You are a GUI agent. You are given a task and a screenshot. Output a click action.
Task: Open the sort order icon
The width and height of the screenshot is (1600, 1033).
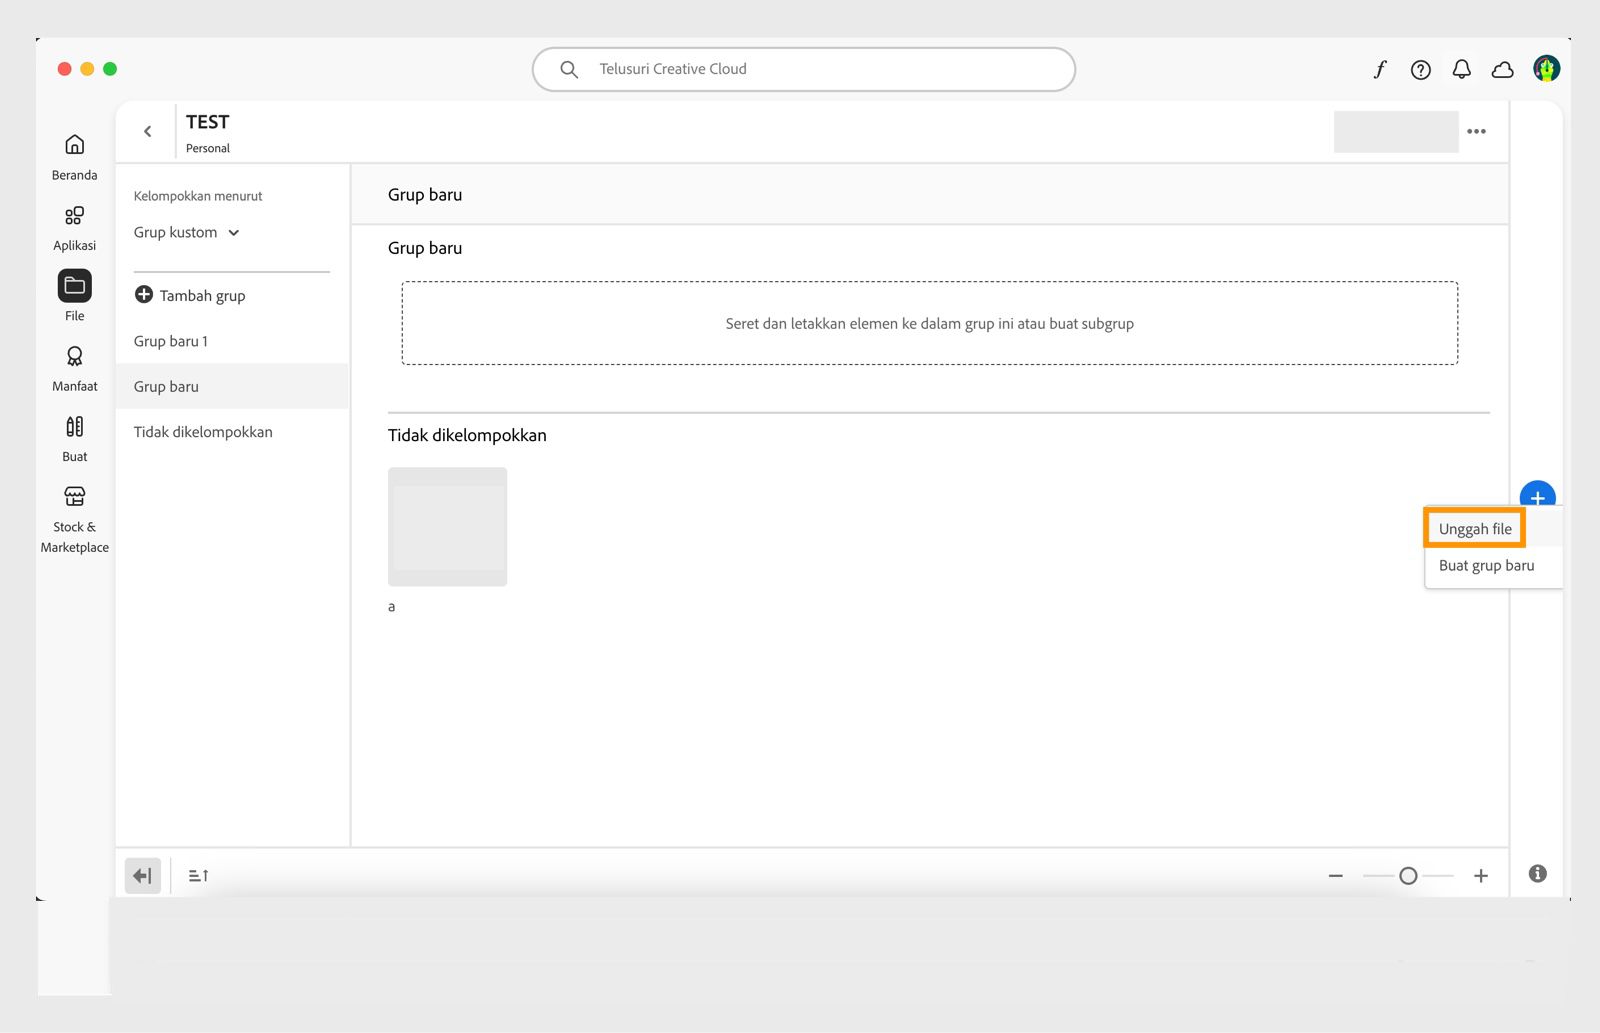[x=199, y=875]
